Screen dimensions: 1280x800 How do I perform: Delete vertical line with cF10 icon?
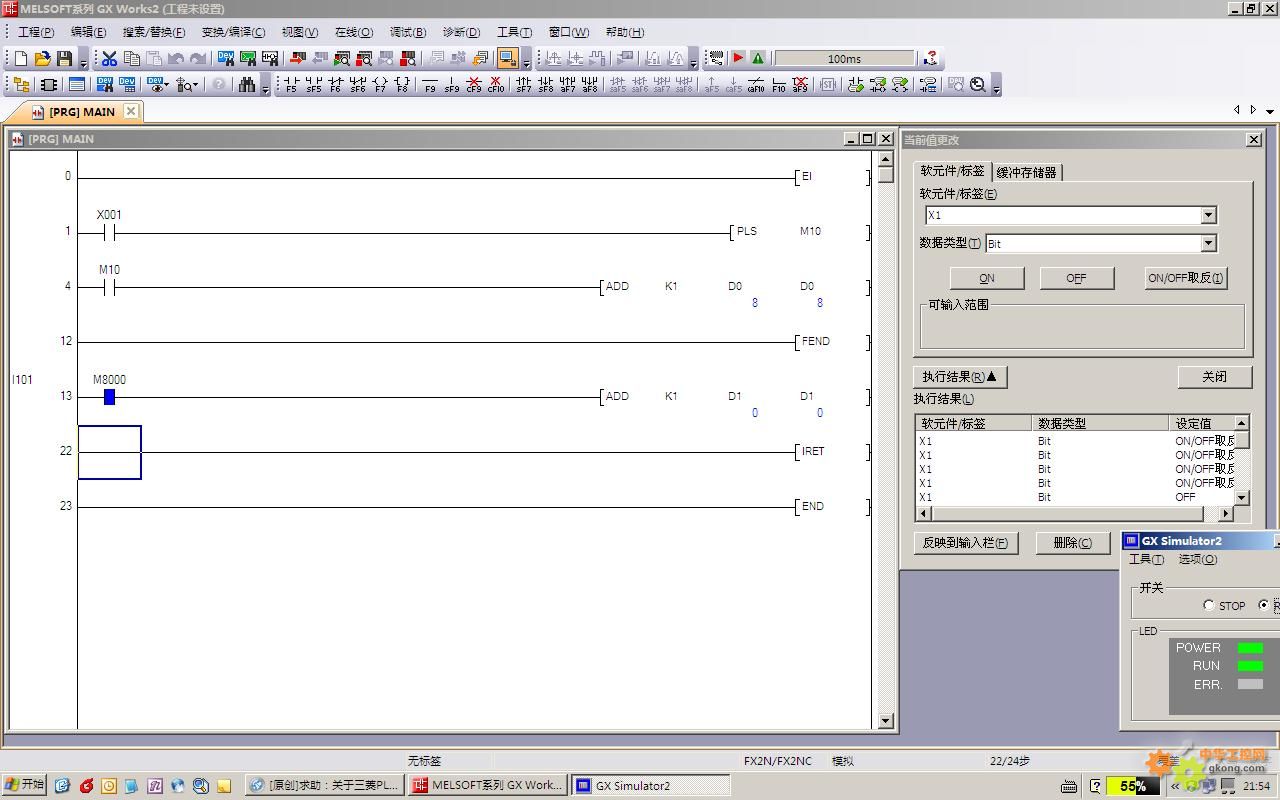coord(496,85)
